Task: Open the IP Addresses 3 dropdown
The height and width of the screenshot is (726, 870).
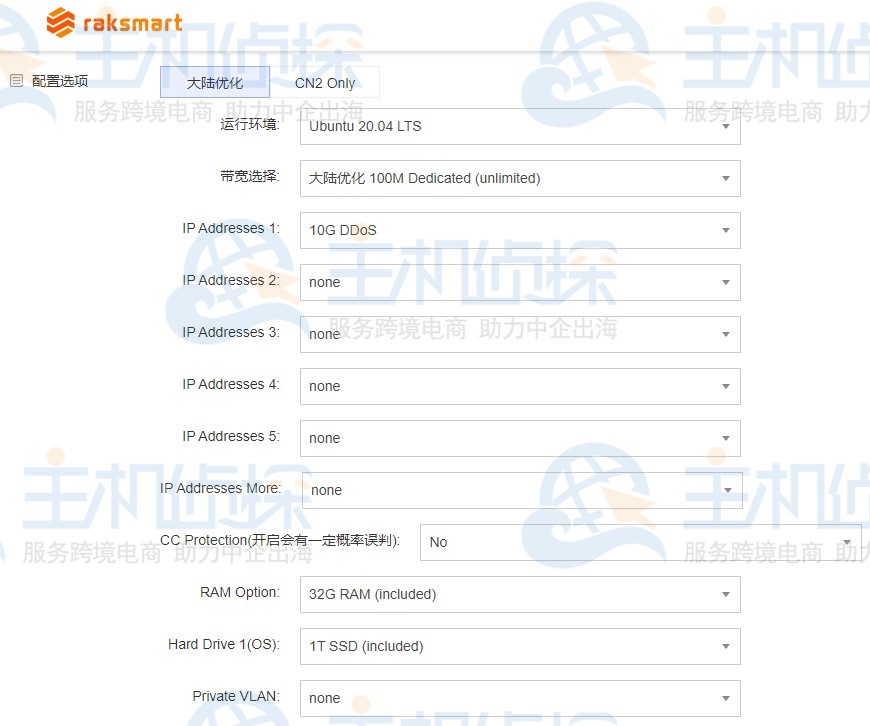Action: pos(520,334)
